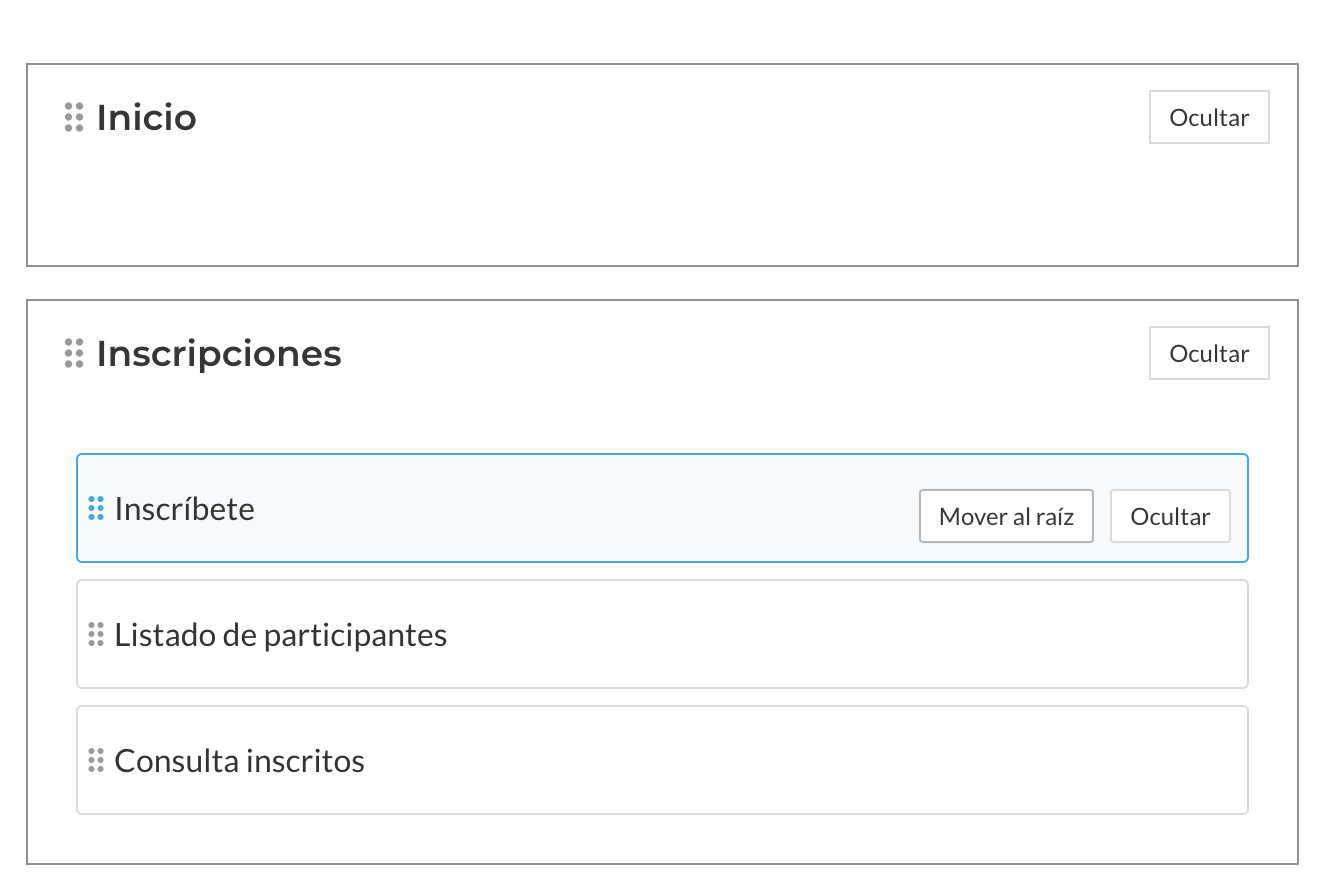
Task: Click the Inicio section title
Action: pos(146,118)
